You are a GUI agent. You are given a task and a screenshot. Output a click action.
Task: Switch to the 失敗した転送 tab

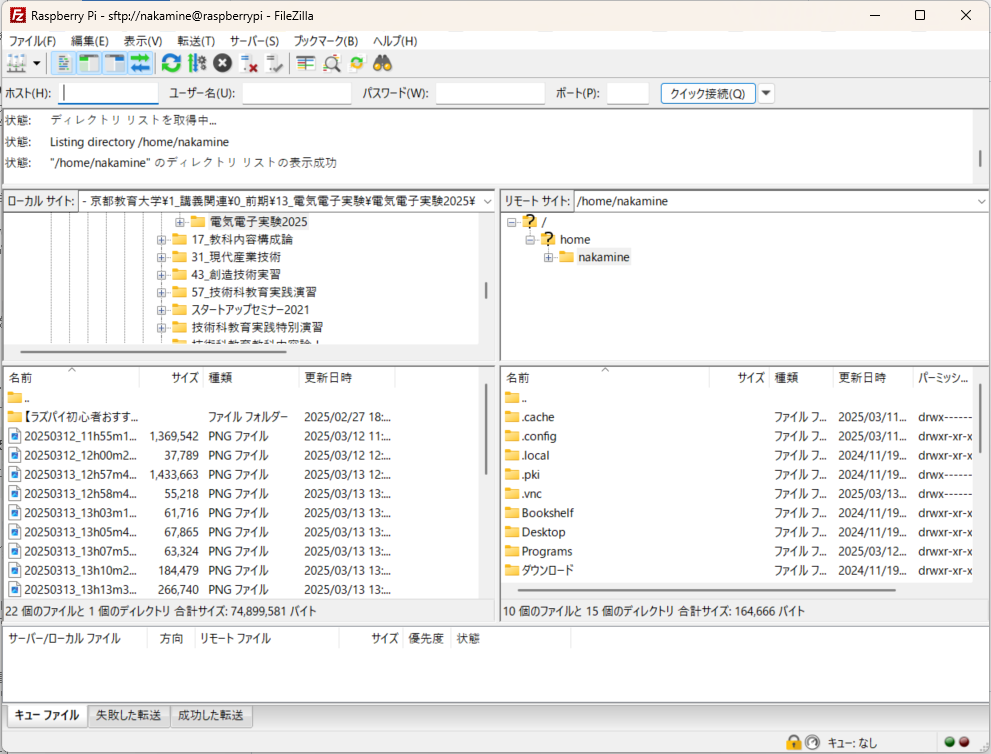tap(128, 716)
